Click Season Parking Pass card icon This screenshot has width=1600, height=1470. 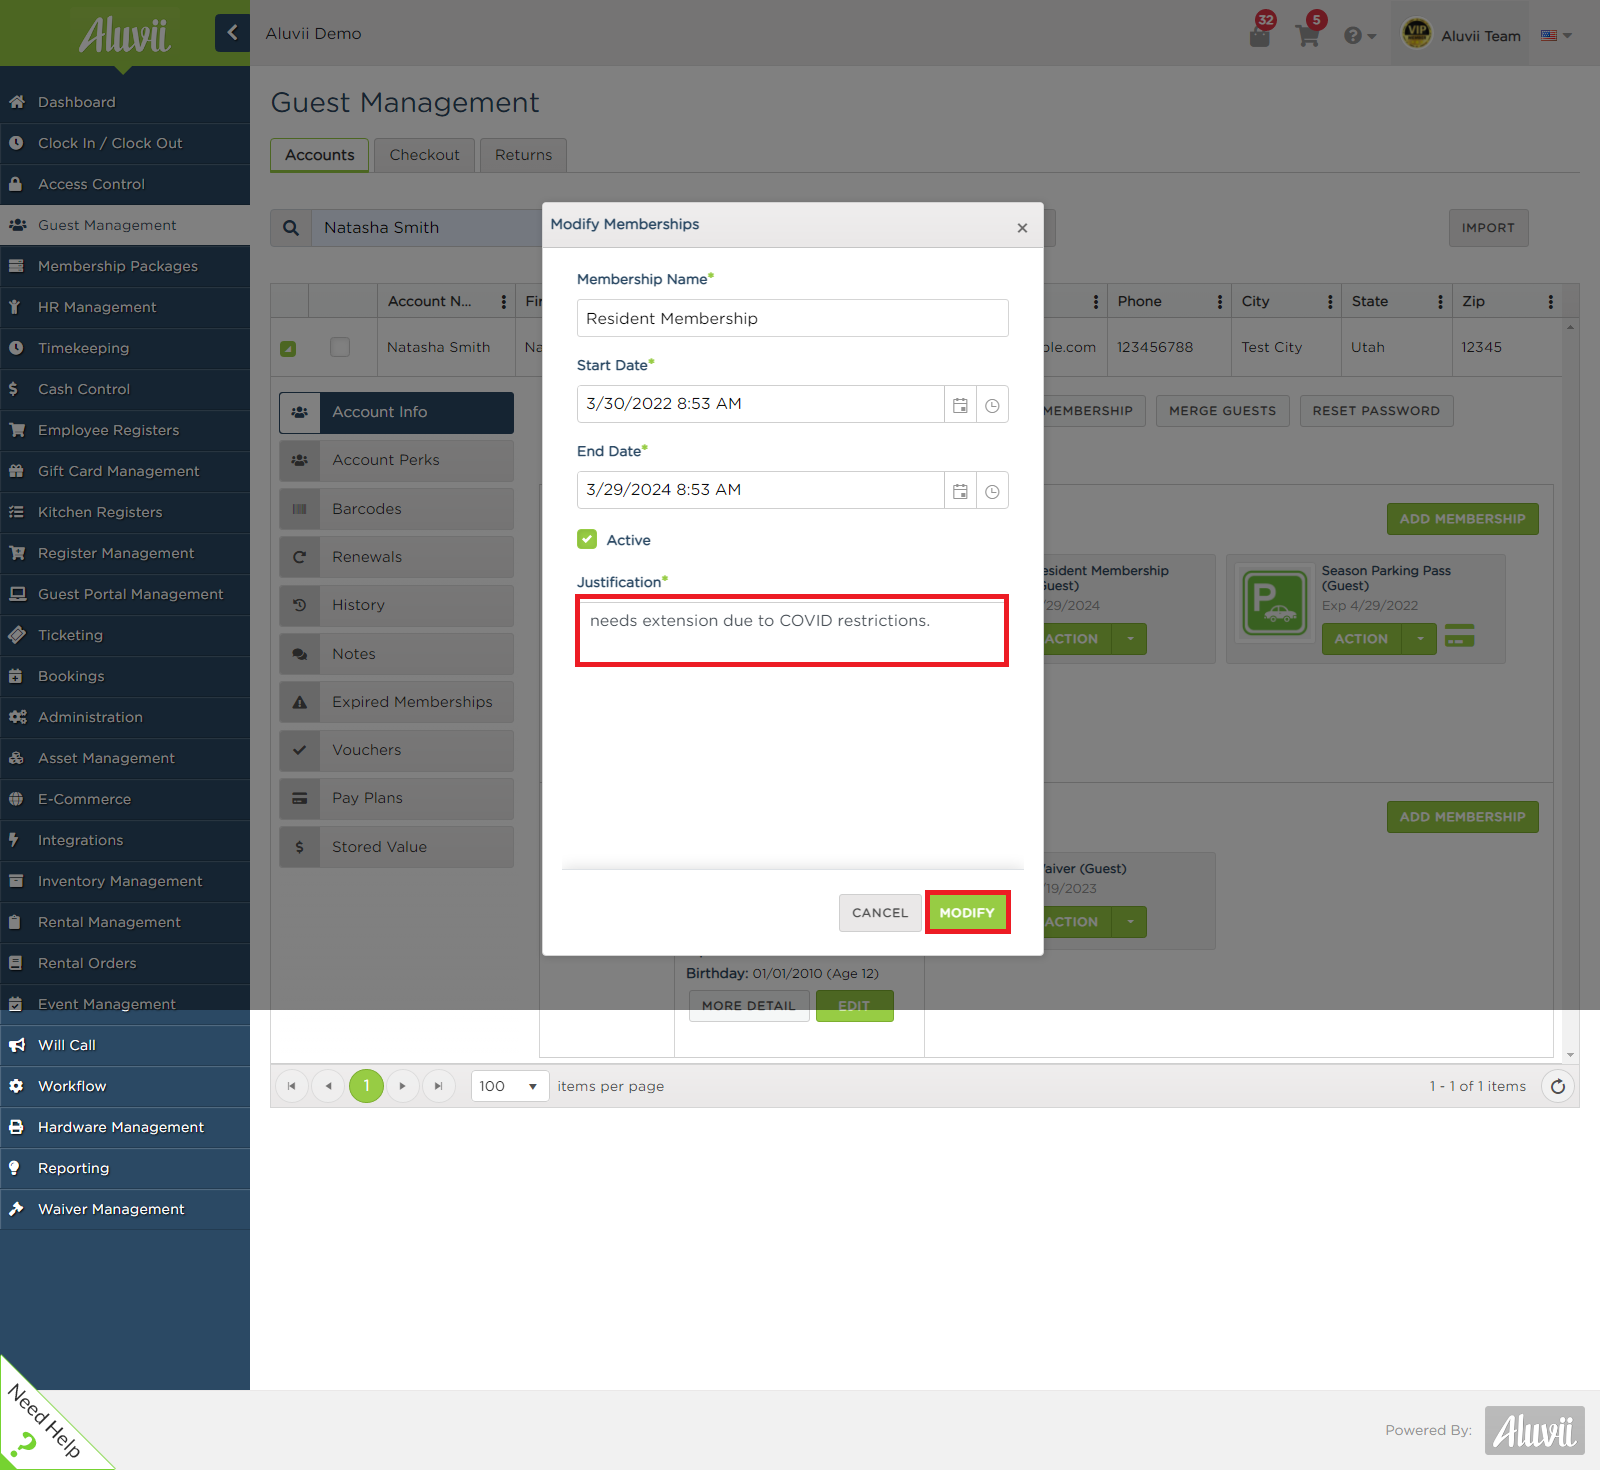click(x=1460, y=636)
